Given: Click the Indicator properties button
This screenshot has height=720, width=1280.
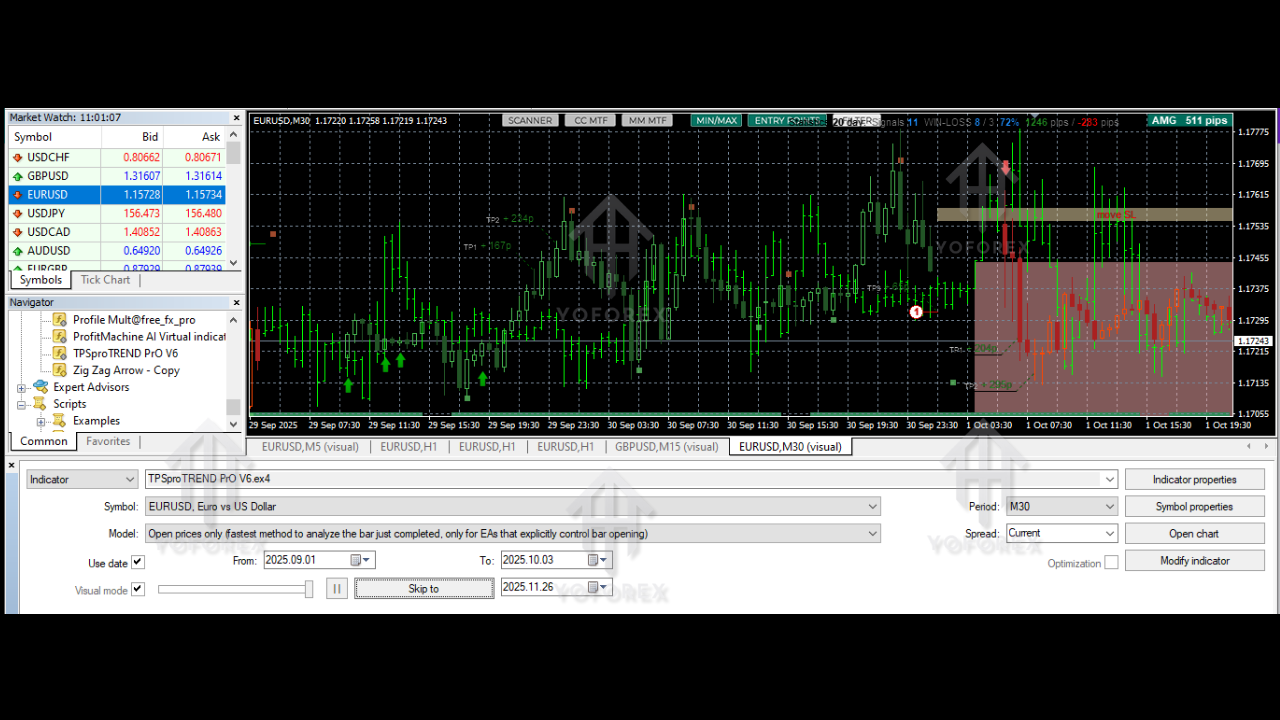Looking at the screenshot, I should (1194, 480).
